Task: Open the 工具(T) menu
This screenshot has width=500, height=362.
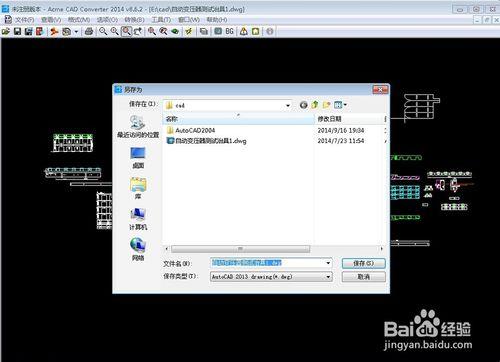Action: (x=161, y=20)
